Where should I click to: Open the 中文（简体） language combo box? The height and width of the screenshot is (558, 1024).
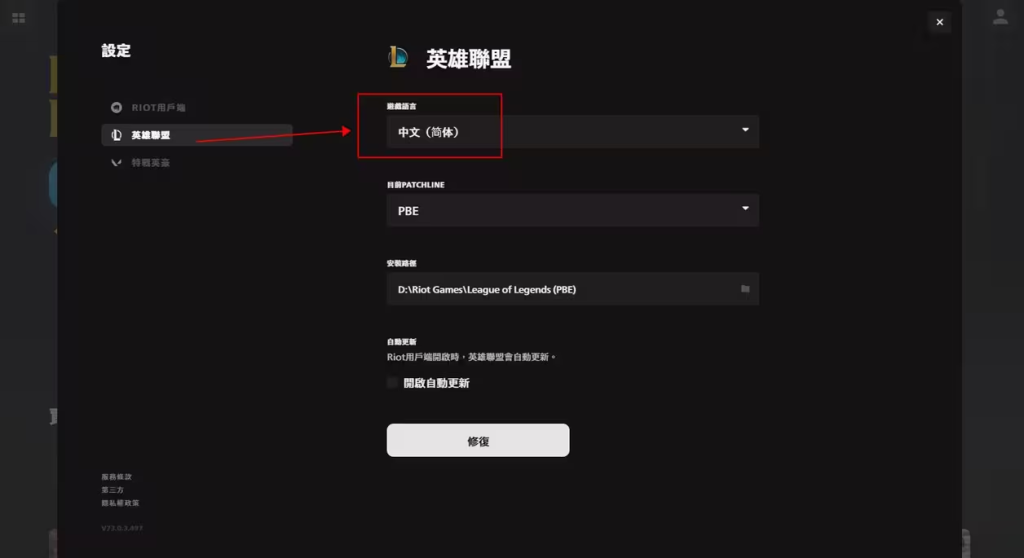[573, 131]
